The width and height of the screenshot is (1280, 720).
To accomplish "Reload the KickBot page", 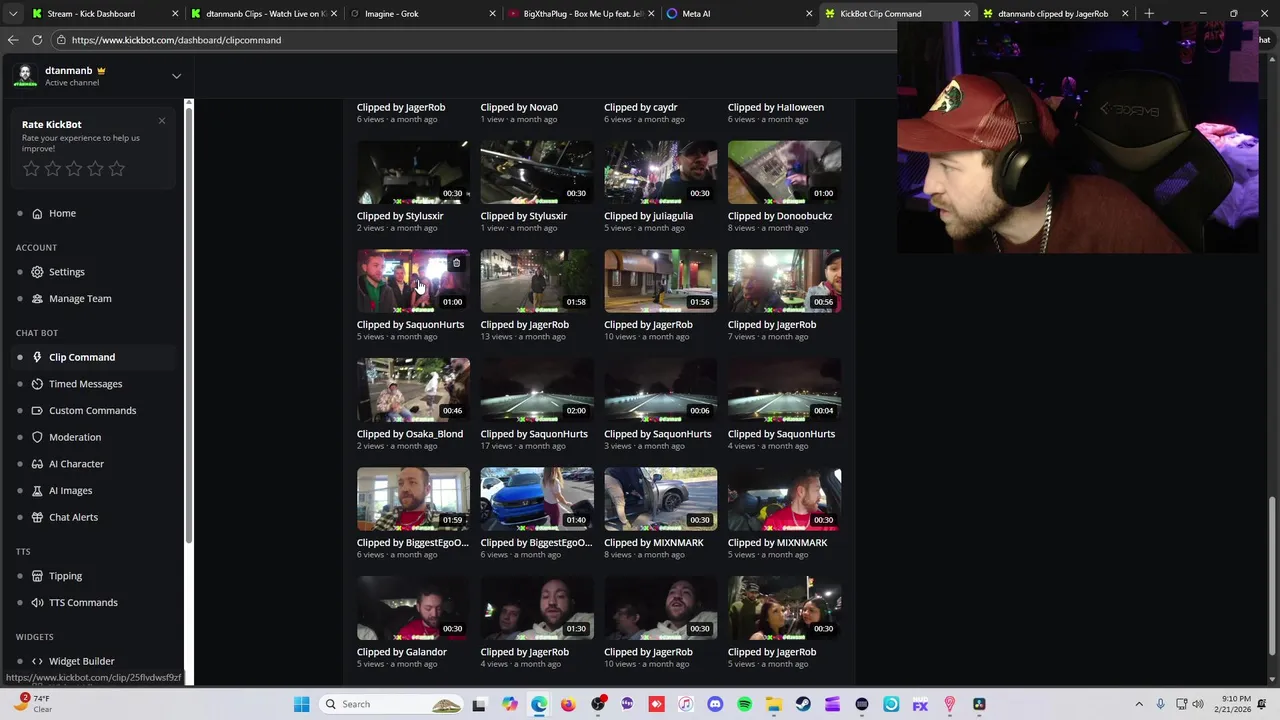I will coord(37,40).
